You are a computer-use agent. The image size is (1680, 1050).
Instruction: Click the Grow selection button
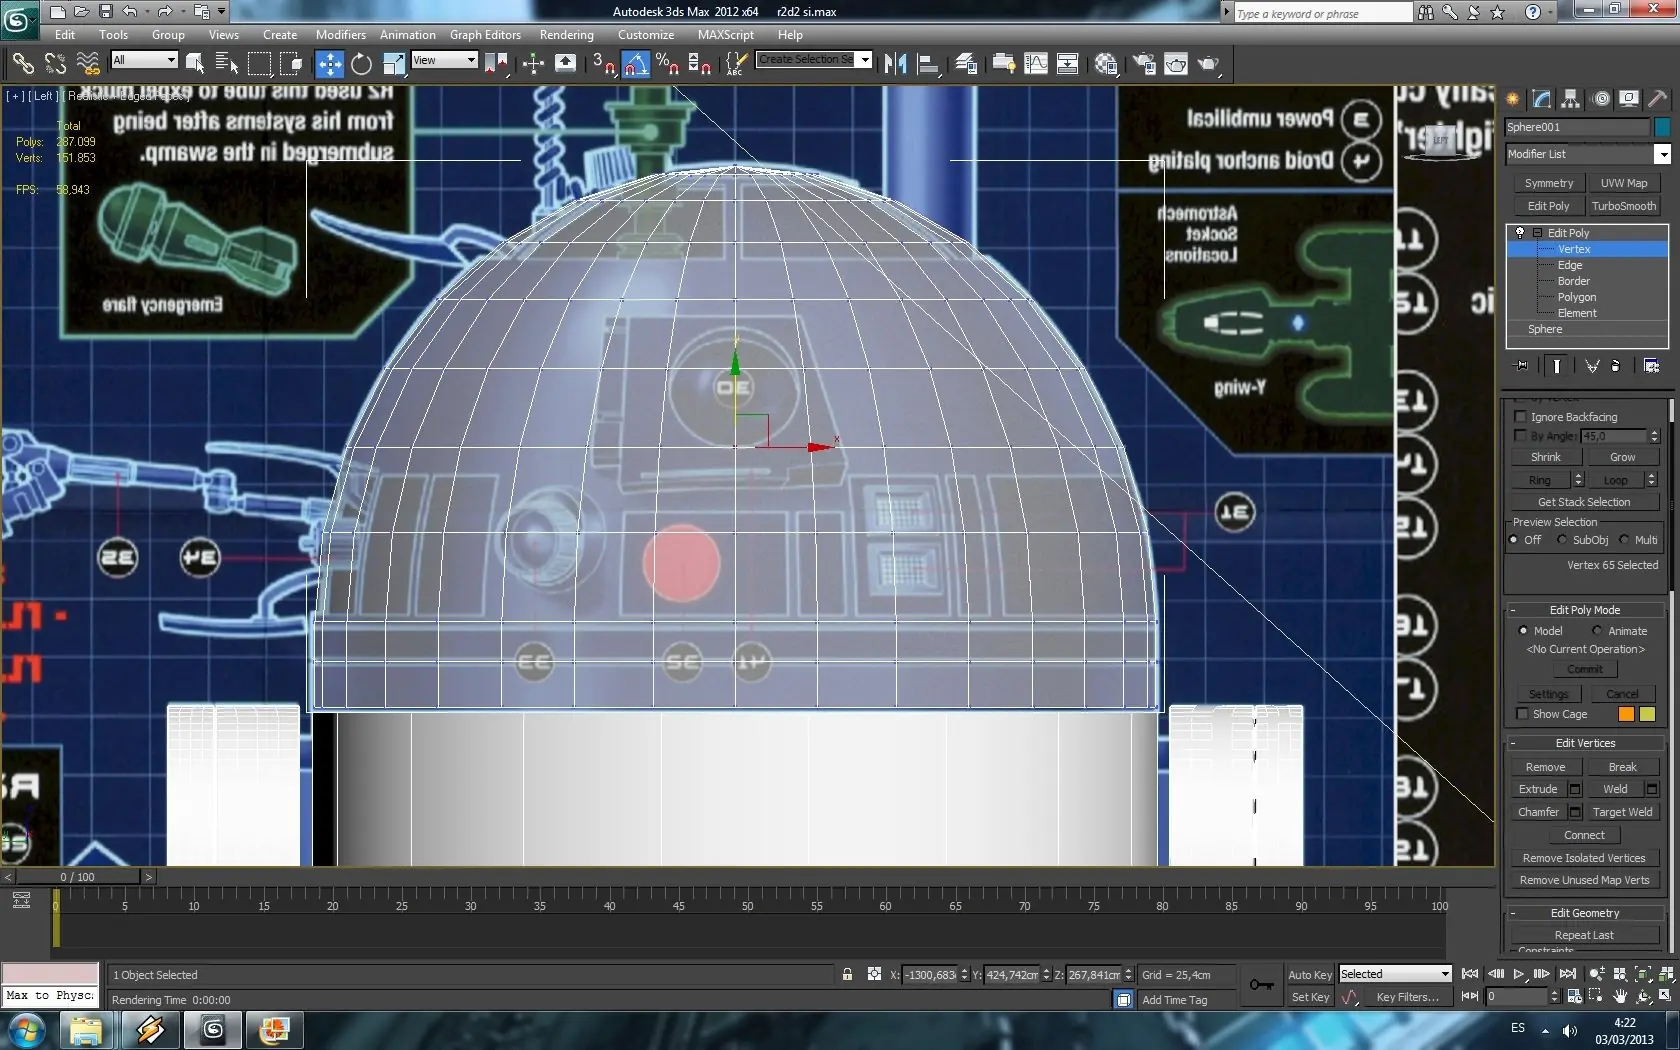click(1622, 457)
